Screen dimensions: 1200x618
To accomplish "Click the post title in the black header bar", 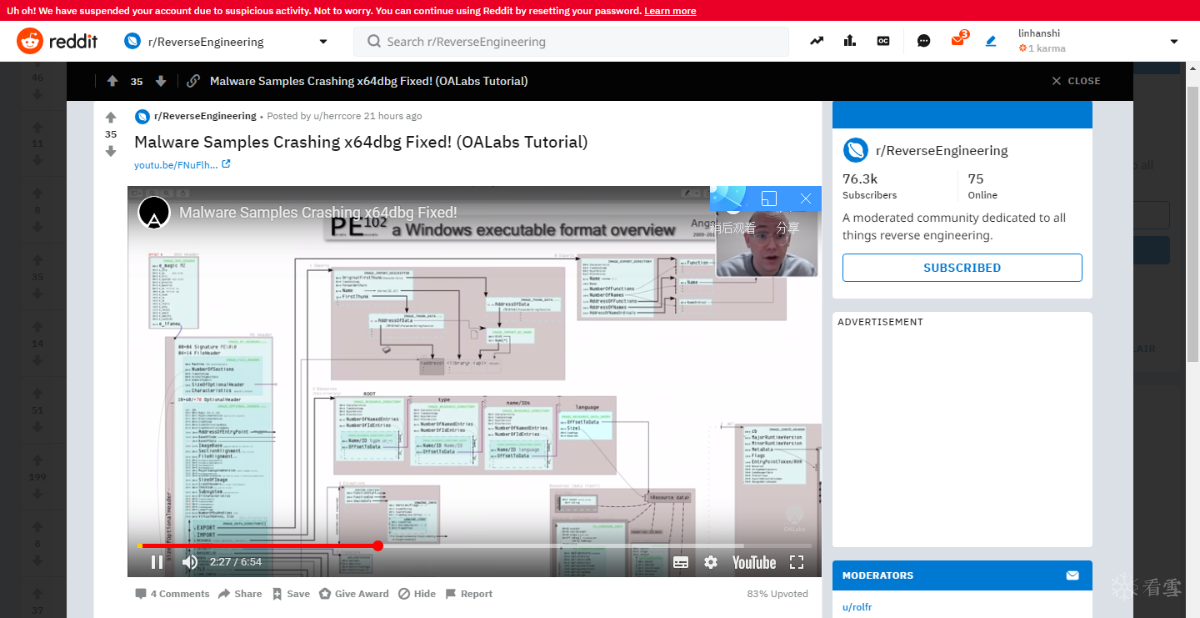I will click(369, 81).
